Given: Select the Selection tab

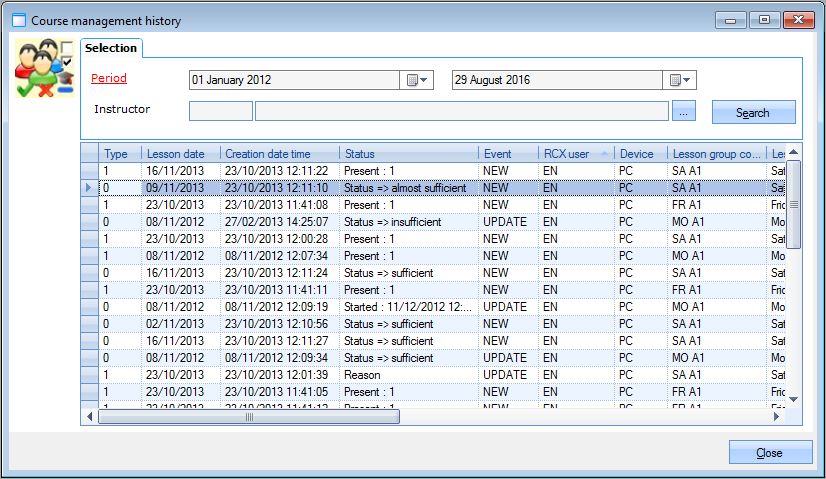Looking at the screenshot, I should click(111, 48).
